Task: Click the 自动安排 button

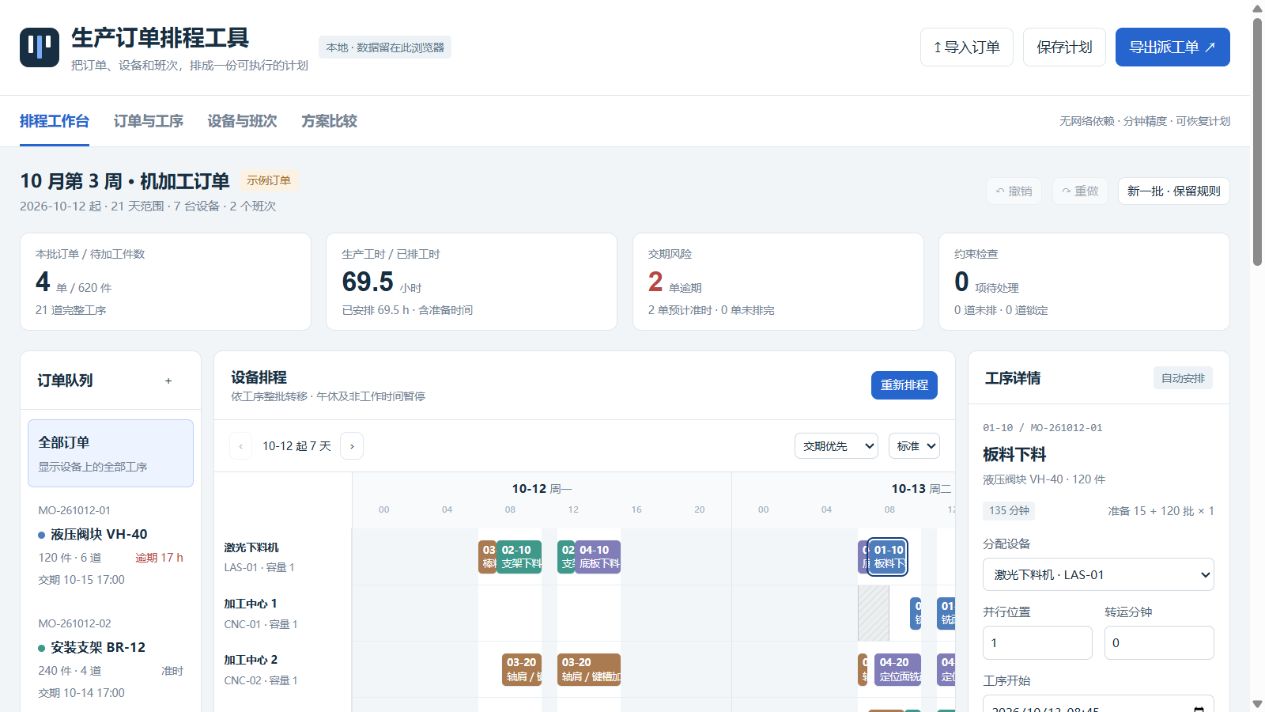Action: [1183, 378]
